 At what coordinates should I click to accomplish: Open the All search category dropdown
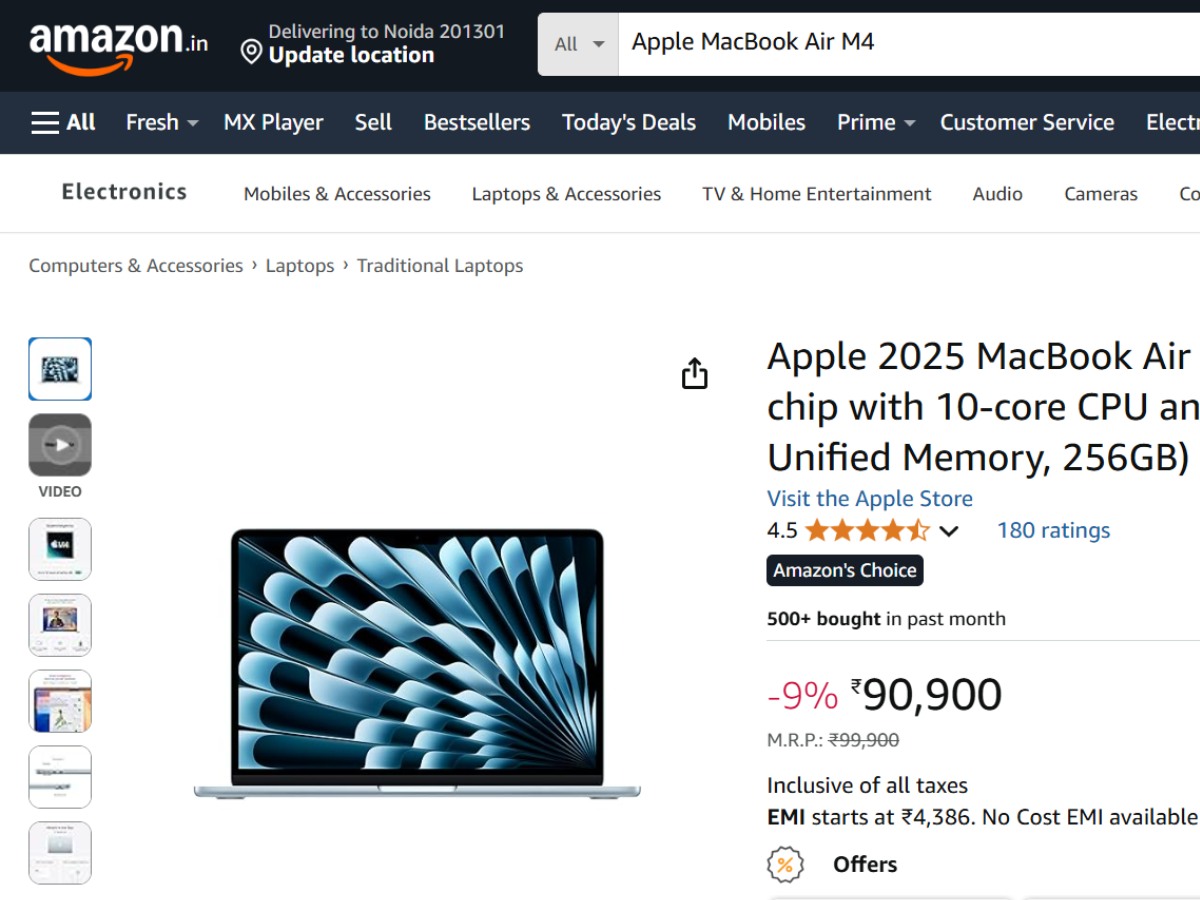pos(579,44)
